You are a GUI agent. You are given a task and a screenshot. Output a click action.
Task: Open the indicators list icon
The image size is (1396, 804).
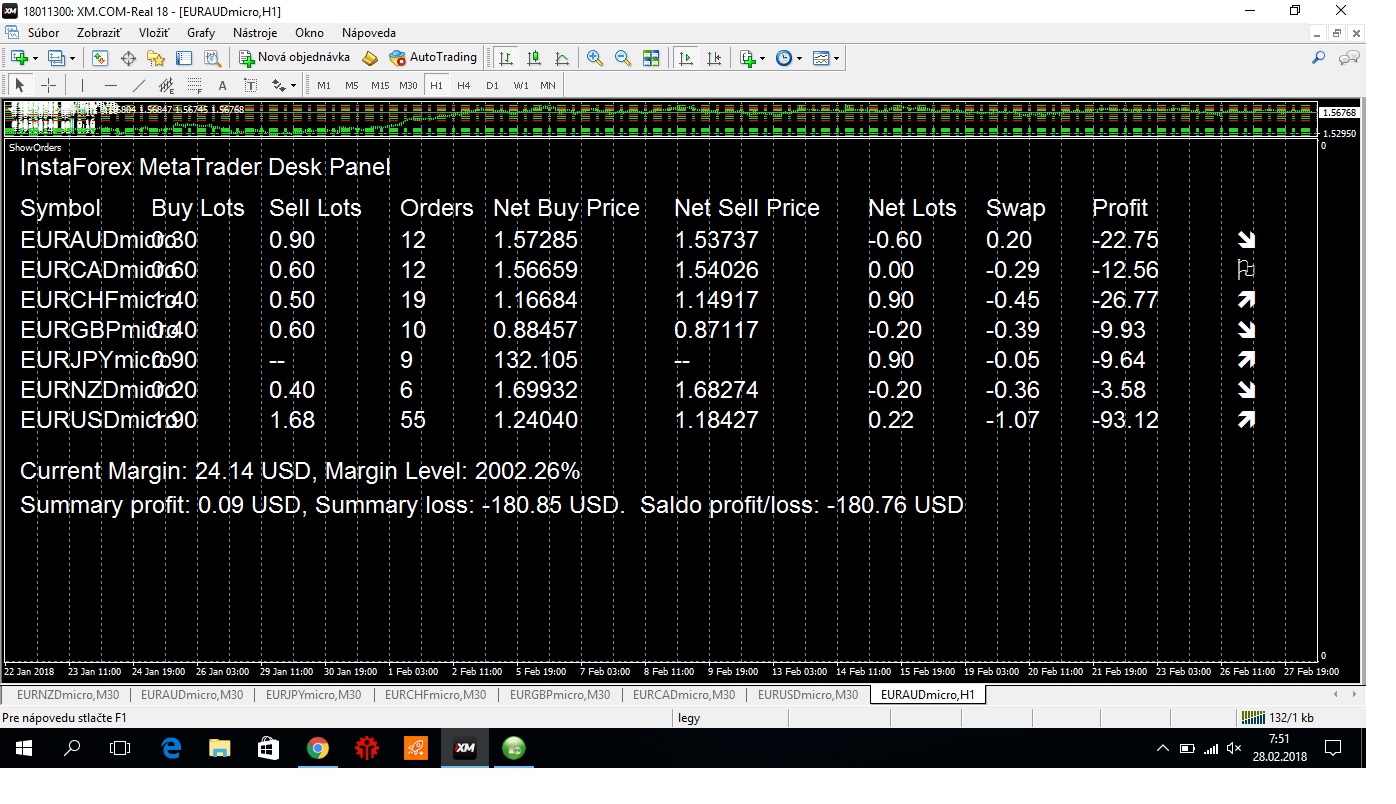point(747,58)
